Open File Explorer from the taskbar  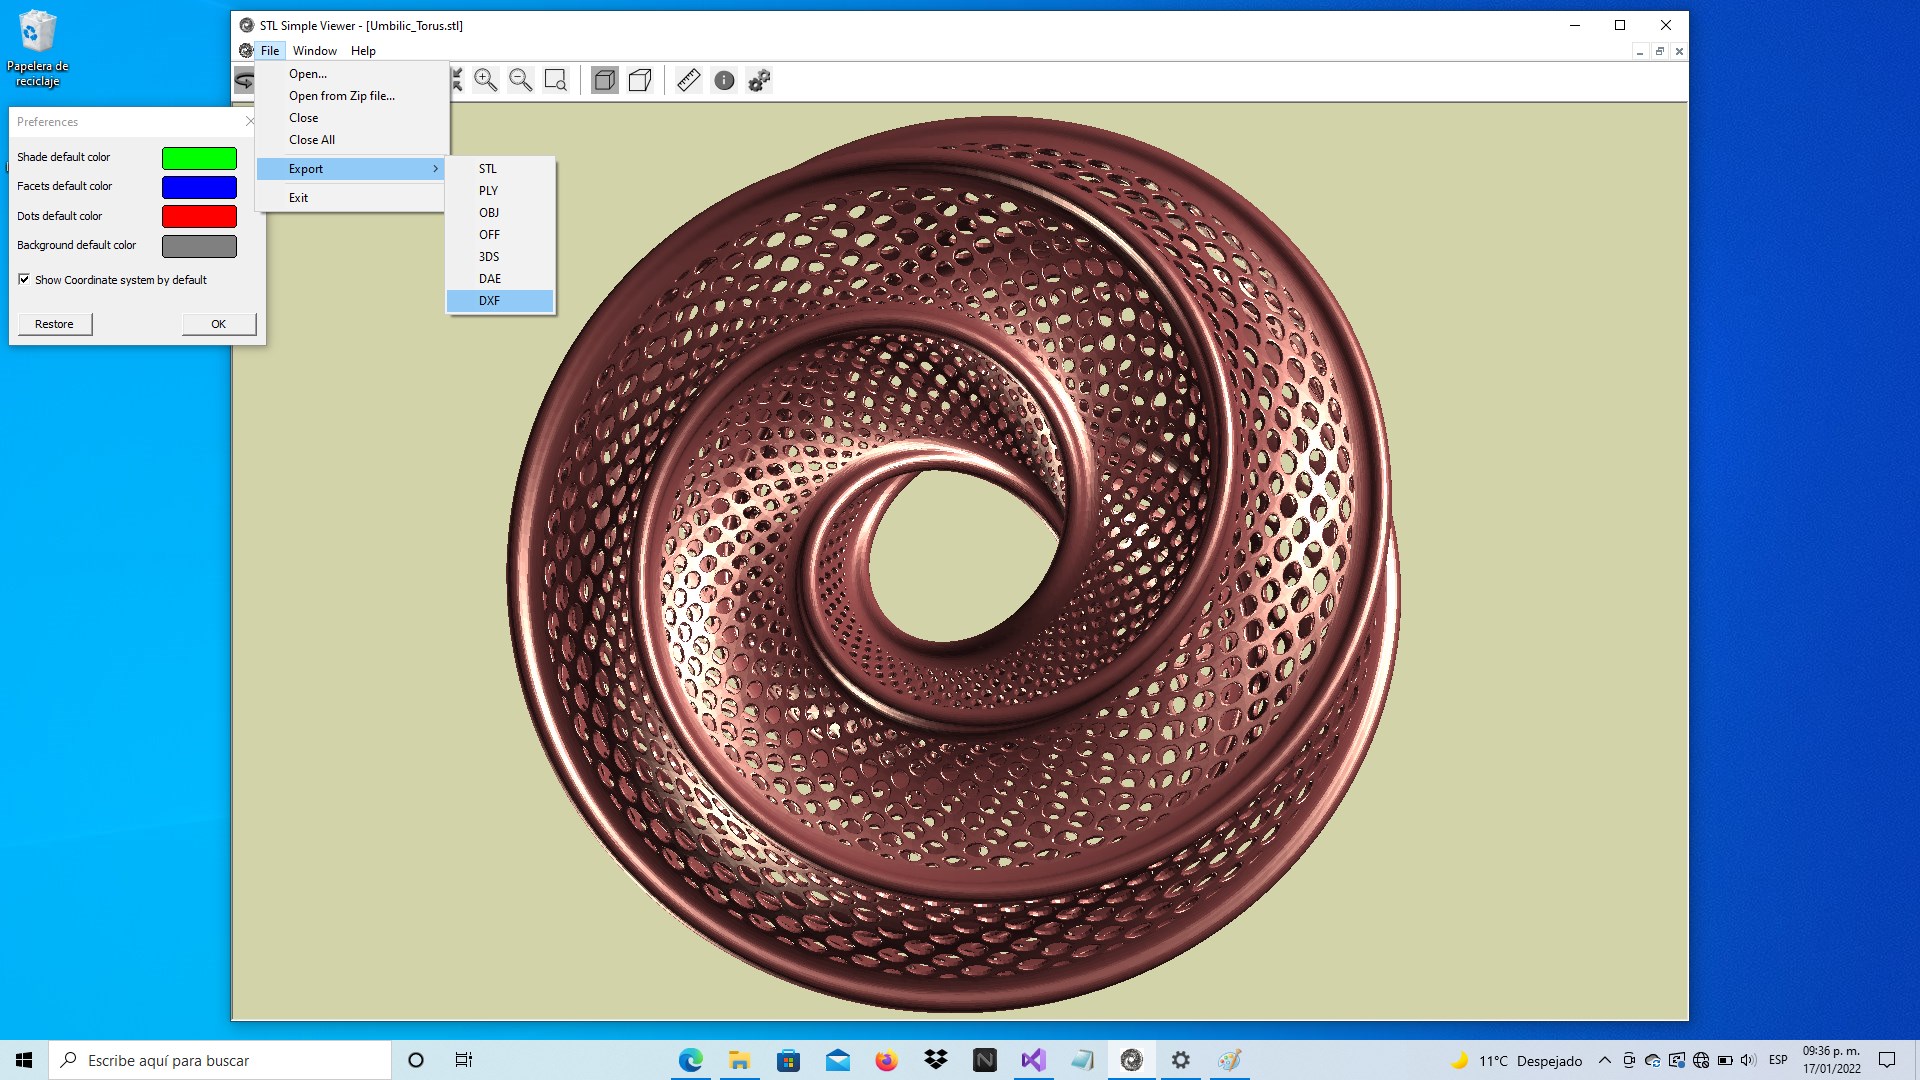740,1060
